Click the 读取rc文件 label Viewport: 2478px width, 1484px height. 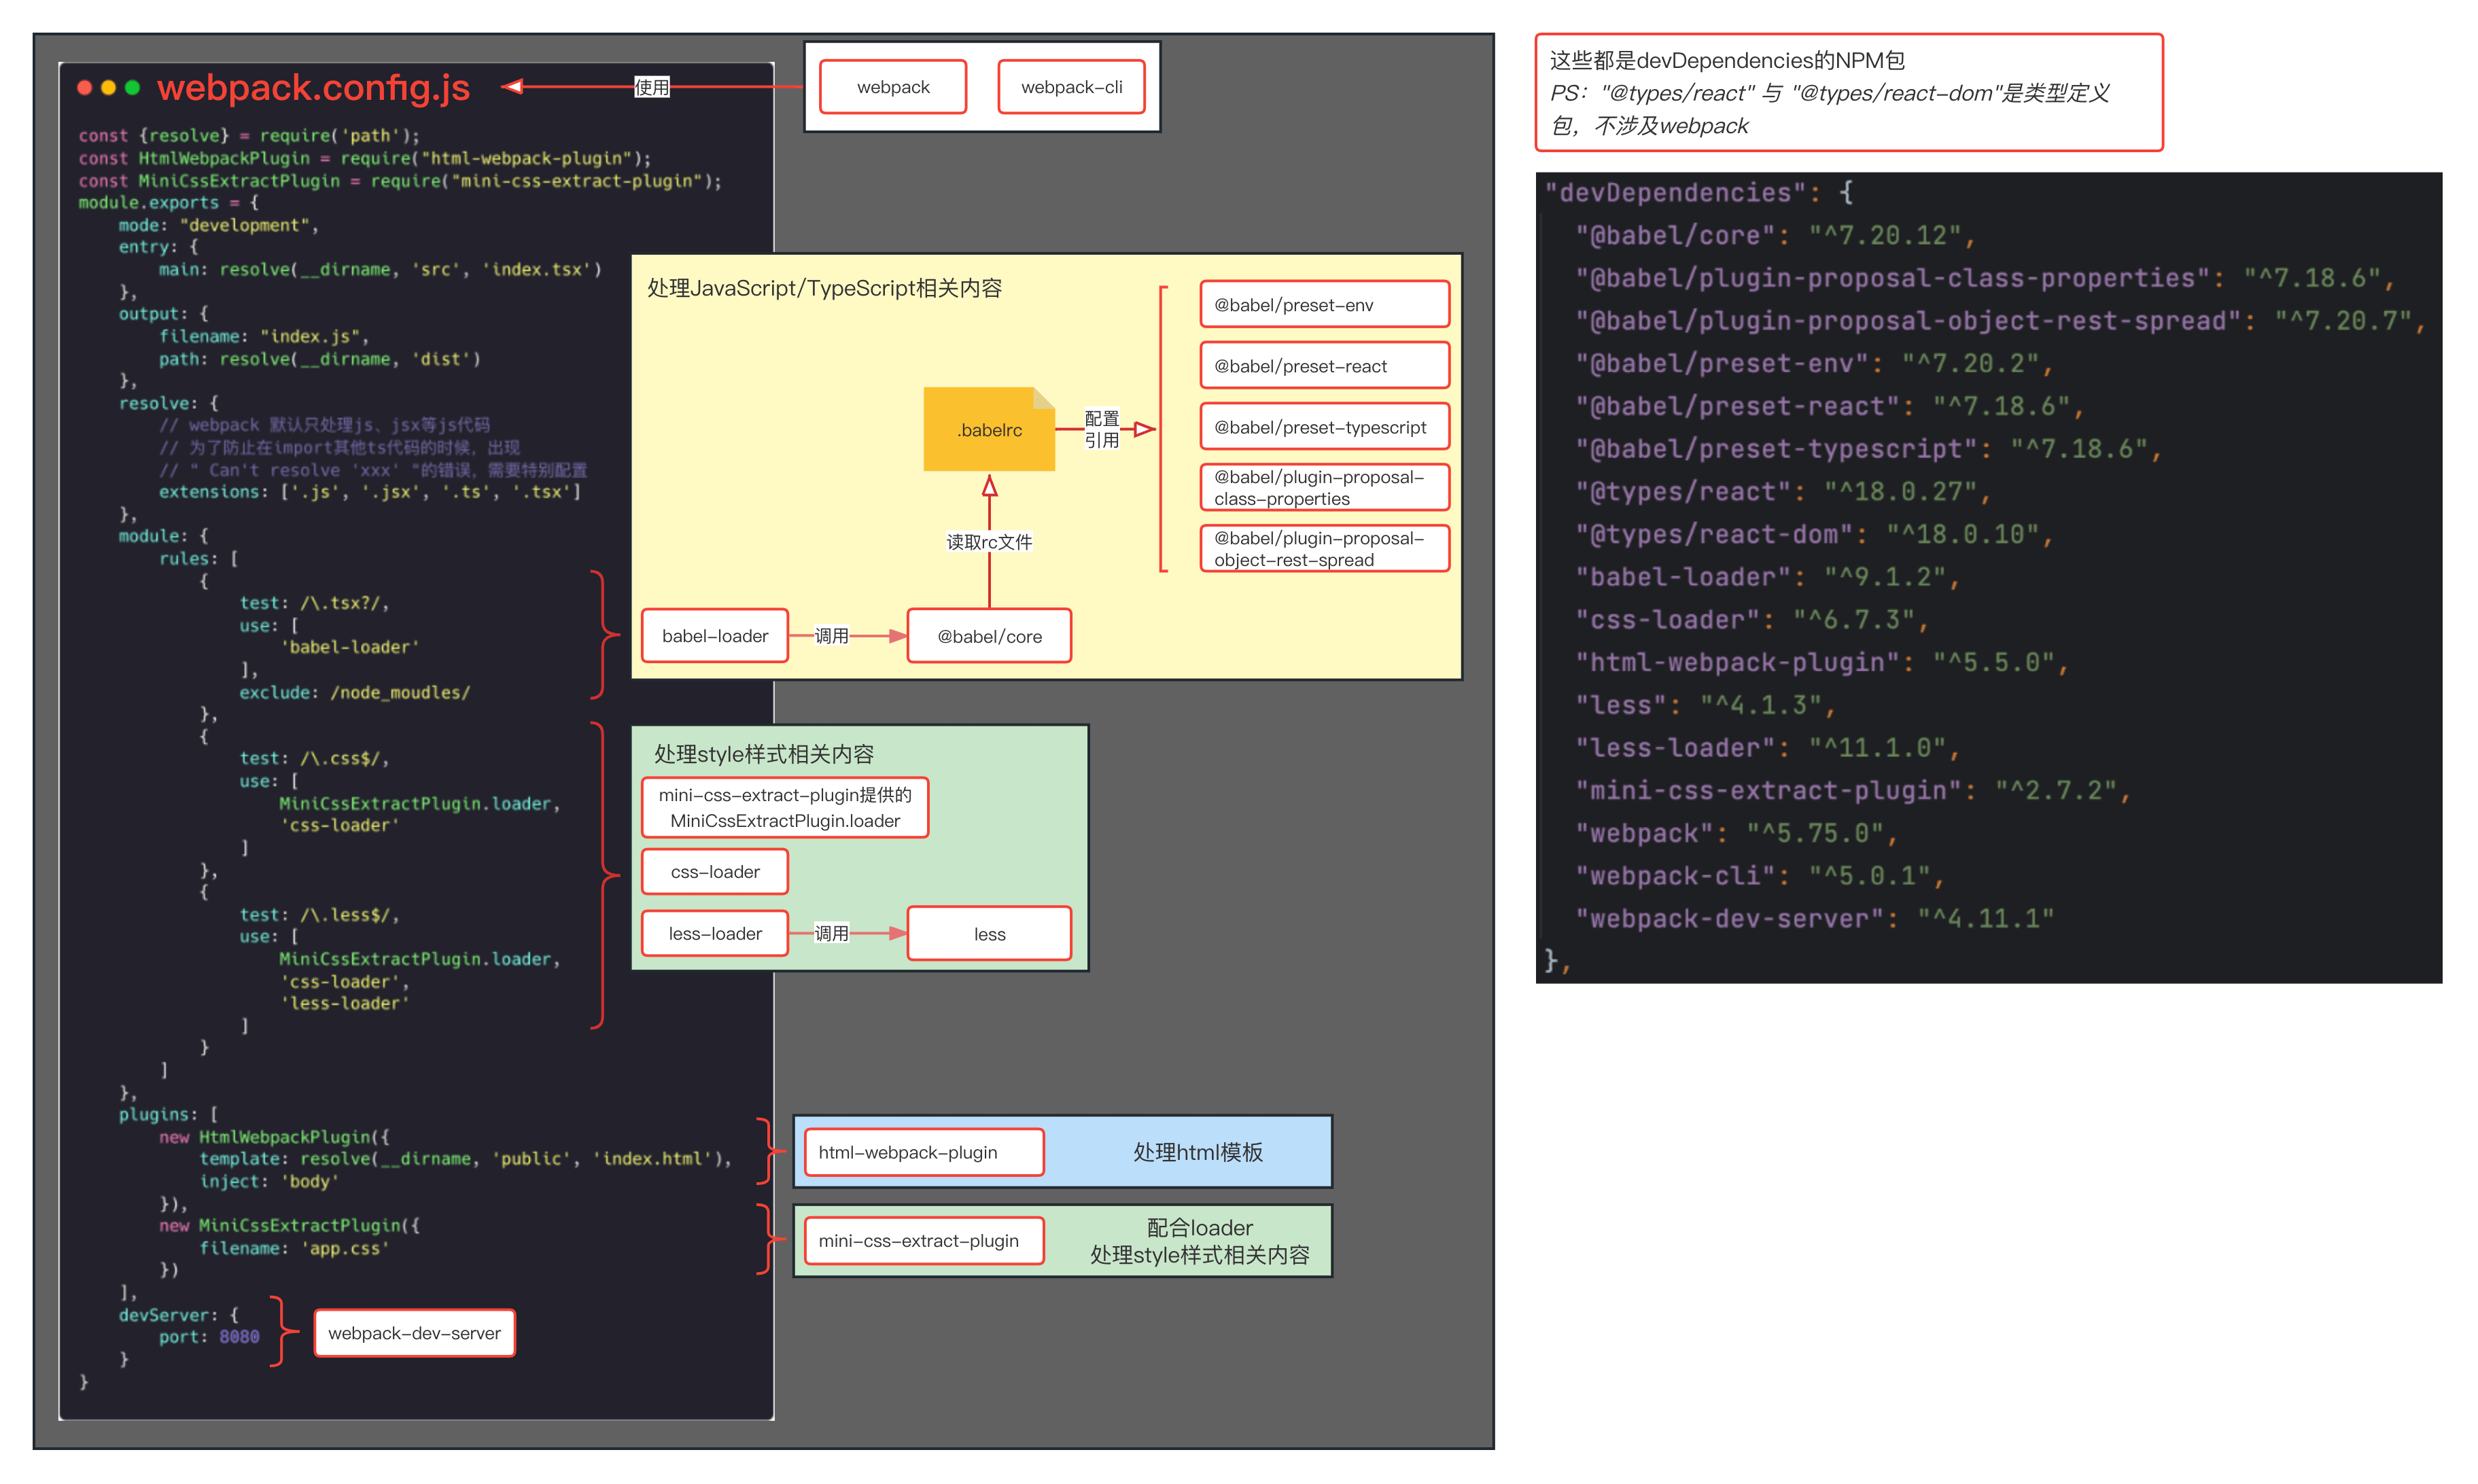click(989, 541)
